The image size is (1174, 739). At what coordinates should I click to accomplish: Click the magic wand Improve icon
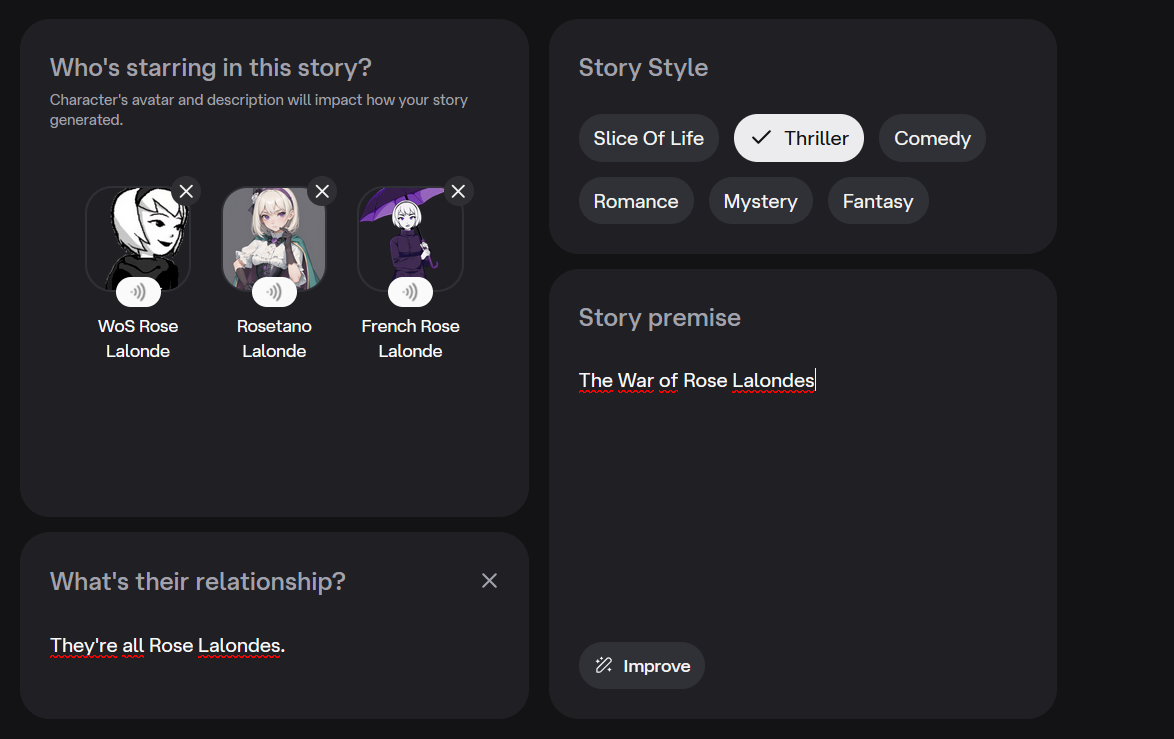coord(604,666)
